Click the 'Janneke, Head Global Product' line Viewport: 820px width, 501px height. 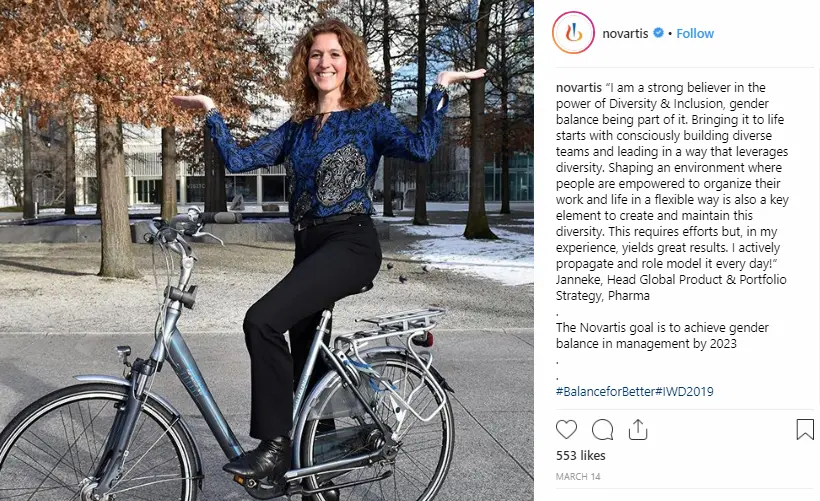[671, 279]
